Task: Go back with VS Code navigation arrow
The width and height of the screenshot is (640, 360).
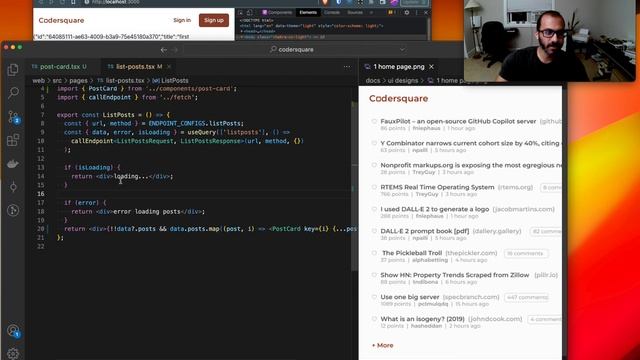Action: pos(164,50)
